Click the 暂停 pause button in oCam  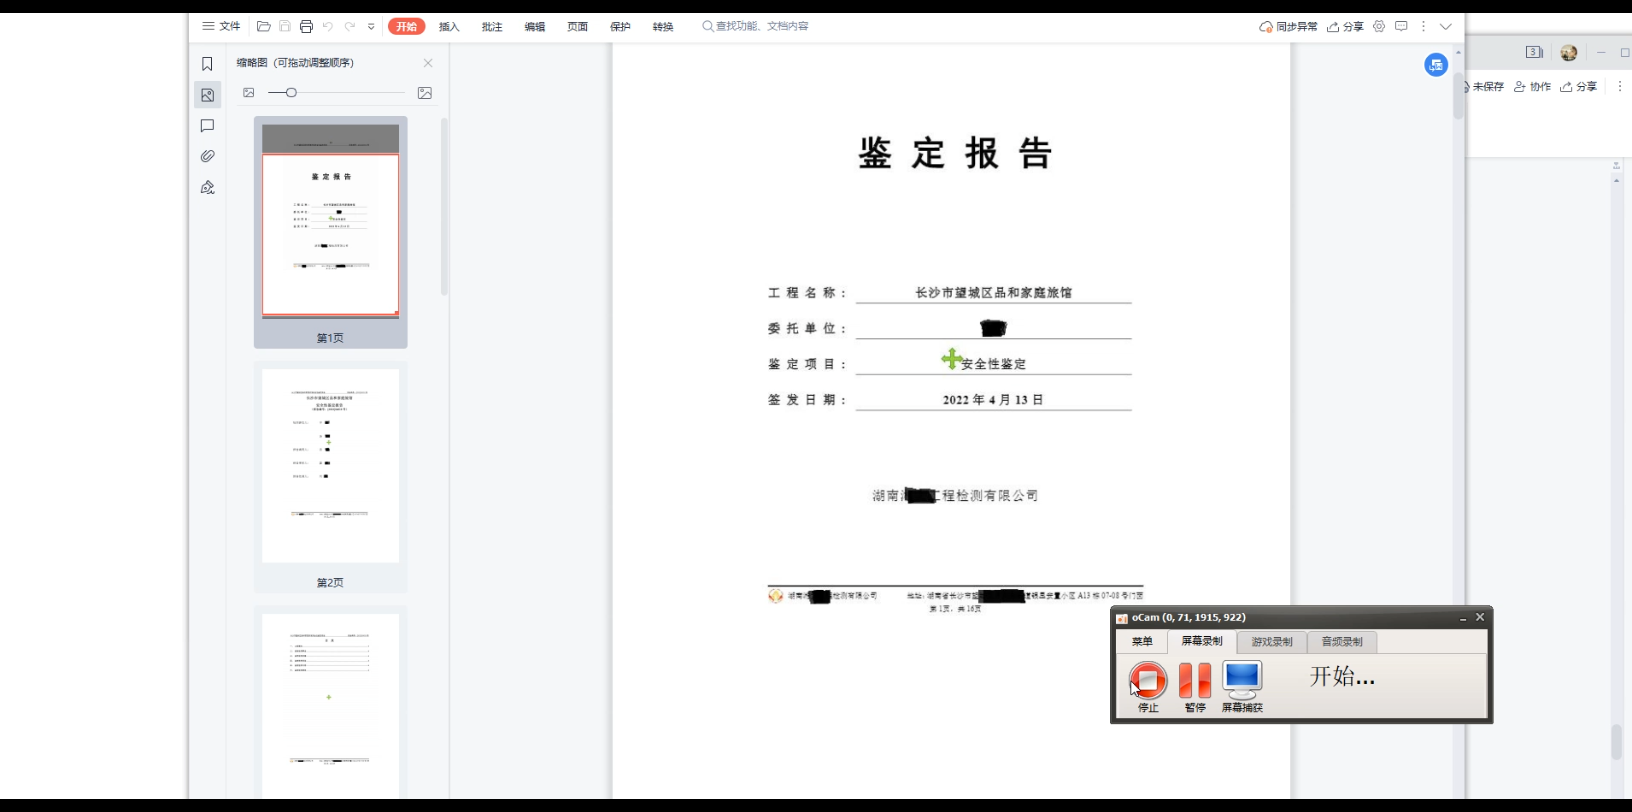pyautogui.click(x=1195, y=687)
